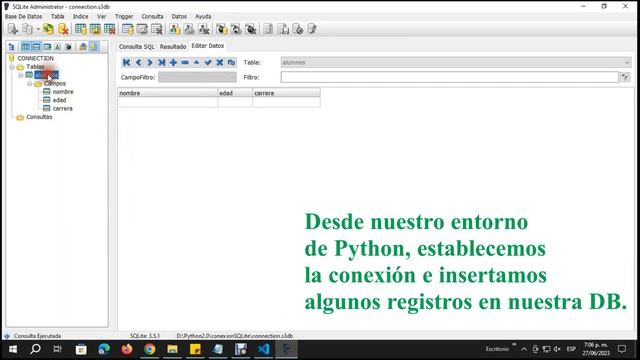This screenshot has width=640, height=360.
Task: Collapse the alumnos table node
Action: [21, 75]
